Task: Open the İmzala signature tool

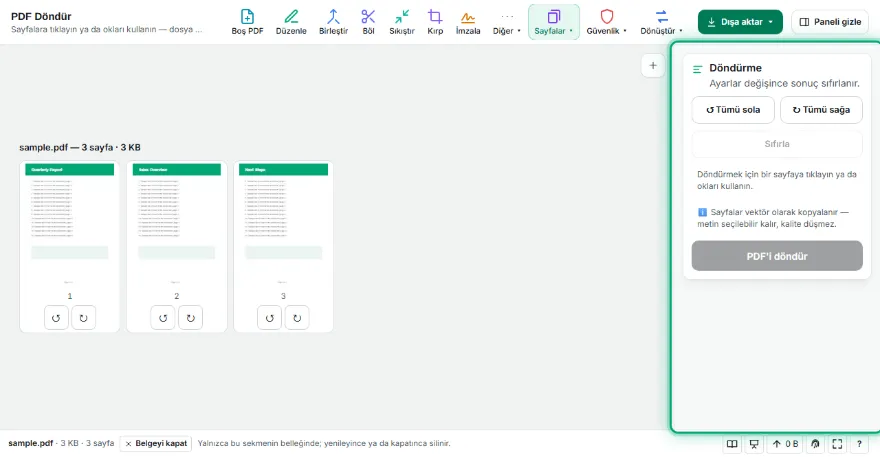Action: click(468, 22)
